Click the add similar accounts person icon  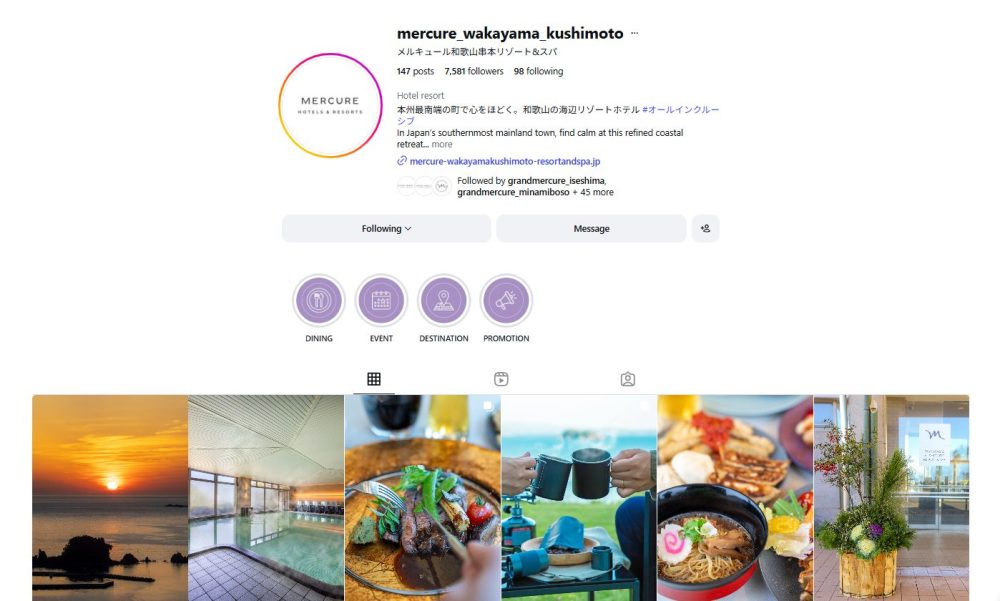[705, 228]
